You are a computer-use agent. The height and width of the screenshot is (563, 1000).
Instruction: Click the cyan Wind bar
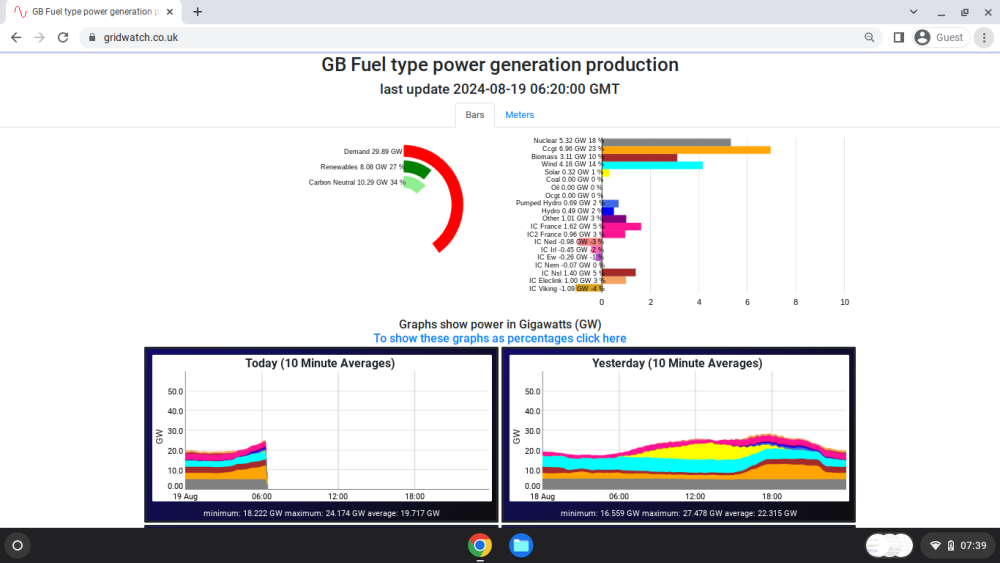pyautogui.click(x=652, y=165)
